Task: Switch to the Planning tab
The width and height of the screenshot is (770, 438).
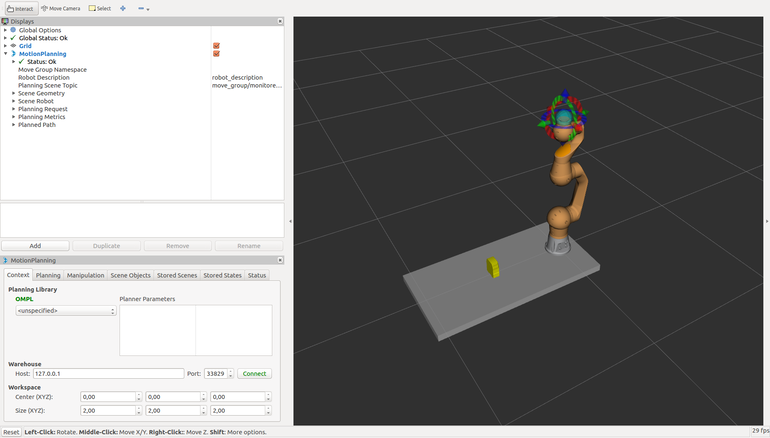Action: [48, 275]
